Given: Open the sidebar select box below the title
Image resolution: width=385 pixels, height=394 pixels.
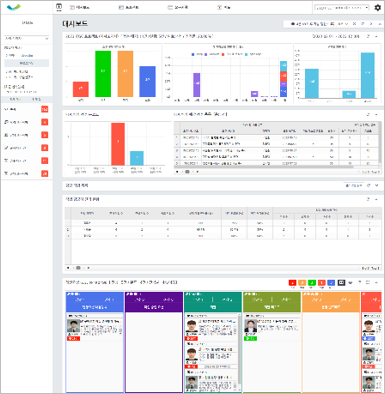Looking at the screenshot, I should pyautogui.click(x=27, y=38).
